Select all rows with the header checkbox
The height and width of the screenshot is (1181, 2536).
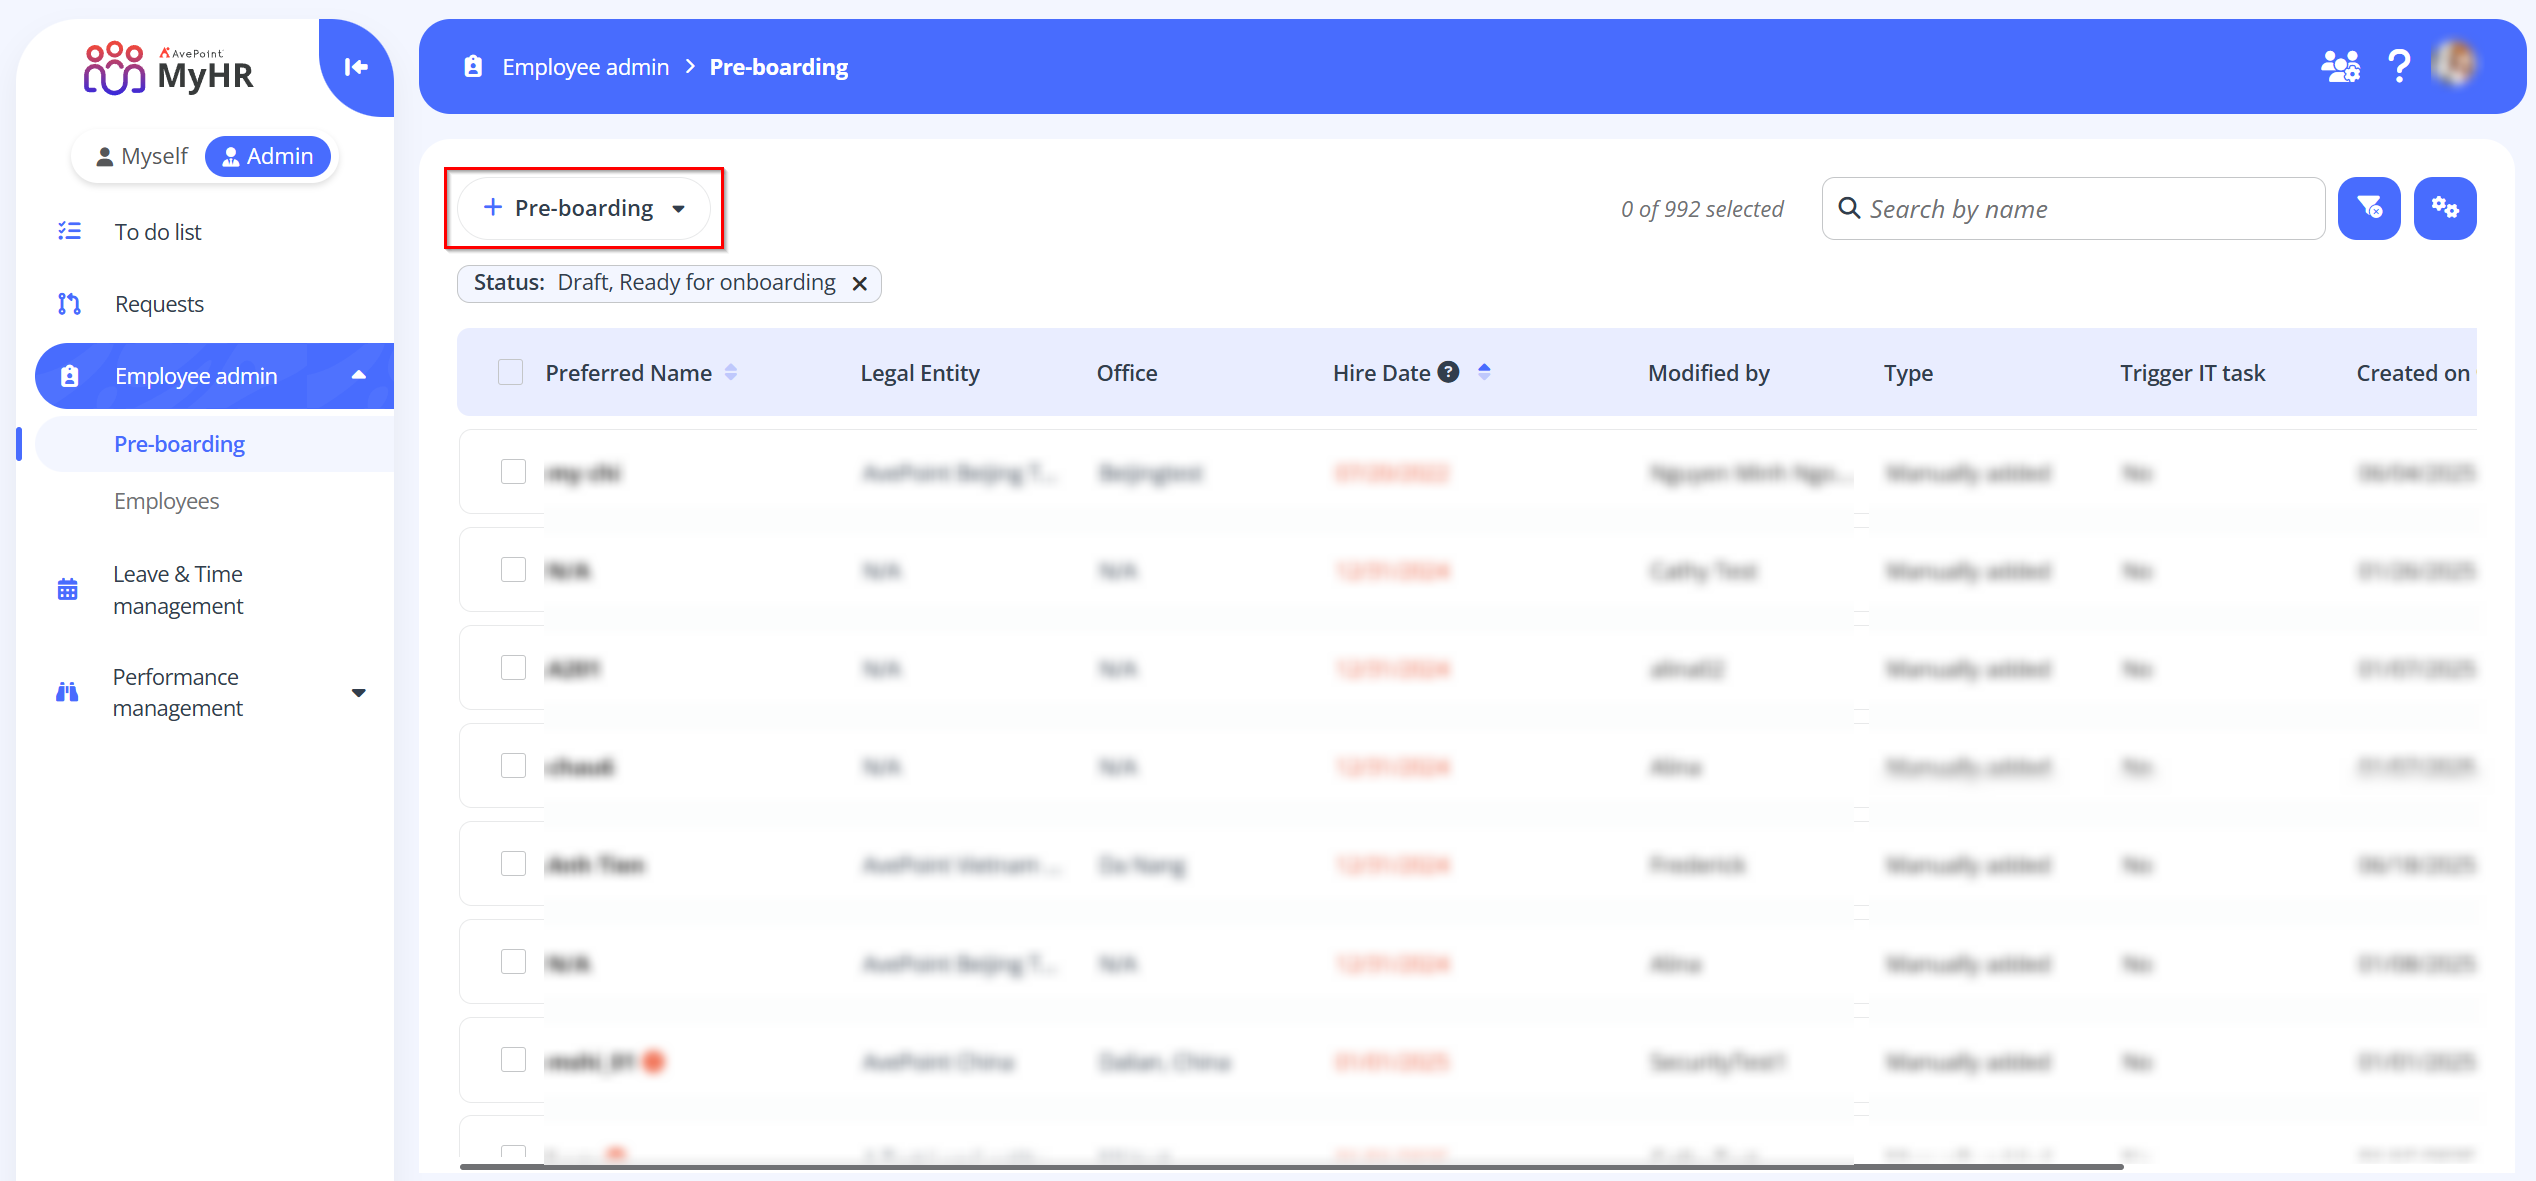[510, 372]
